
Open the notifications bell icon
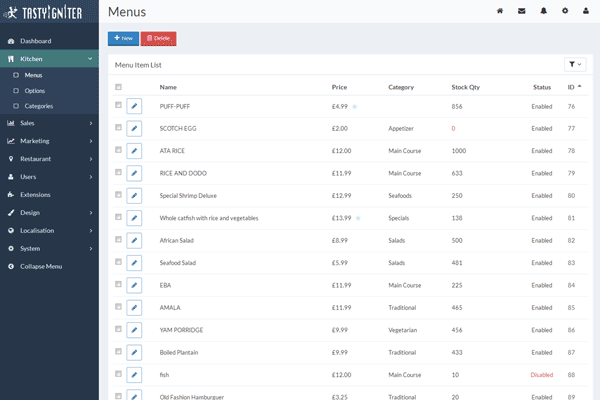point(543,12)
